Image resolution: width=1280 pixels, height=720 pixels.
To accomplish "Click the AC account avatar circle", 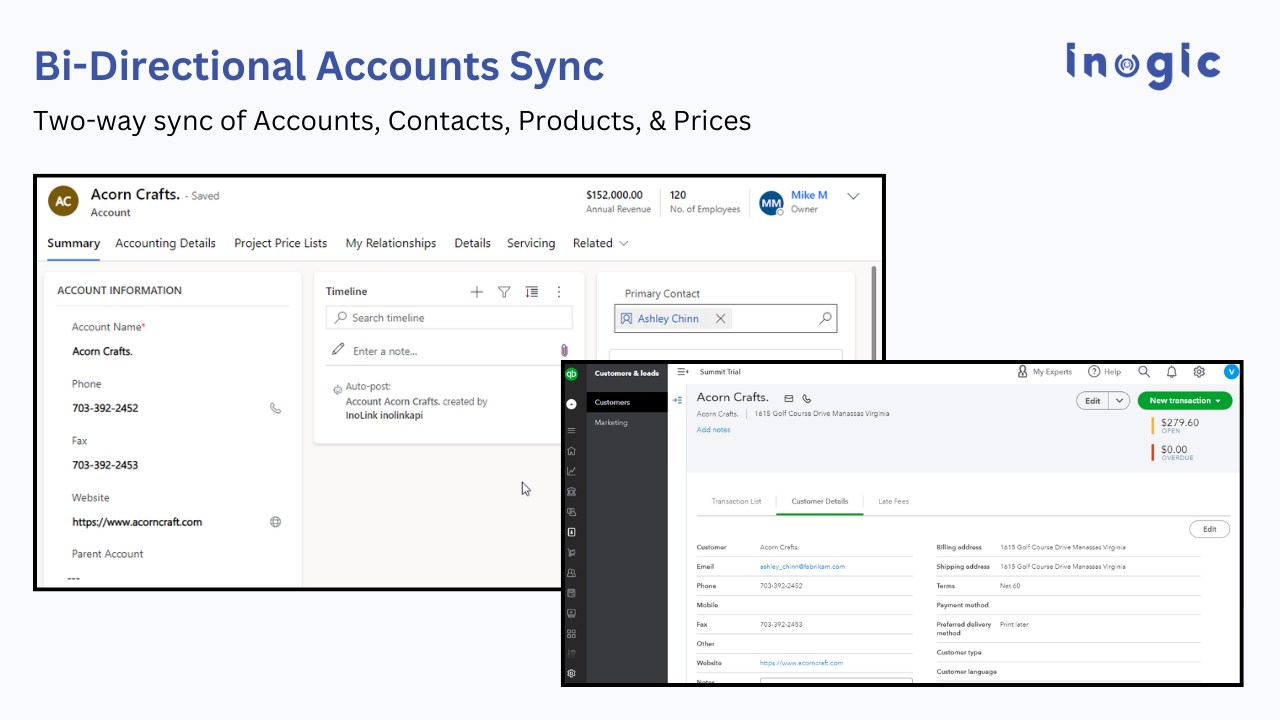I will [x=63, y=201].
